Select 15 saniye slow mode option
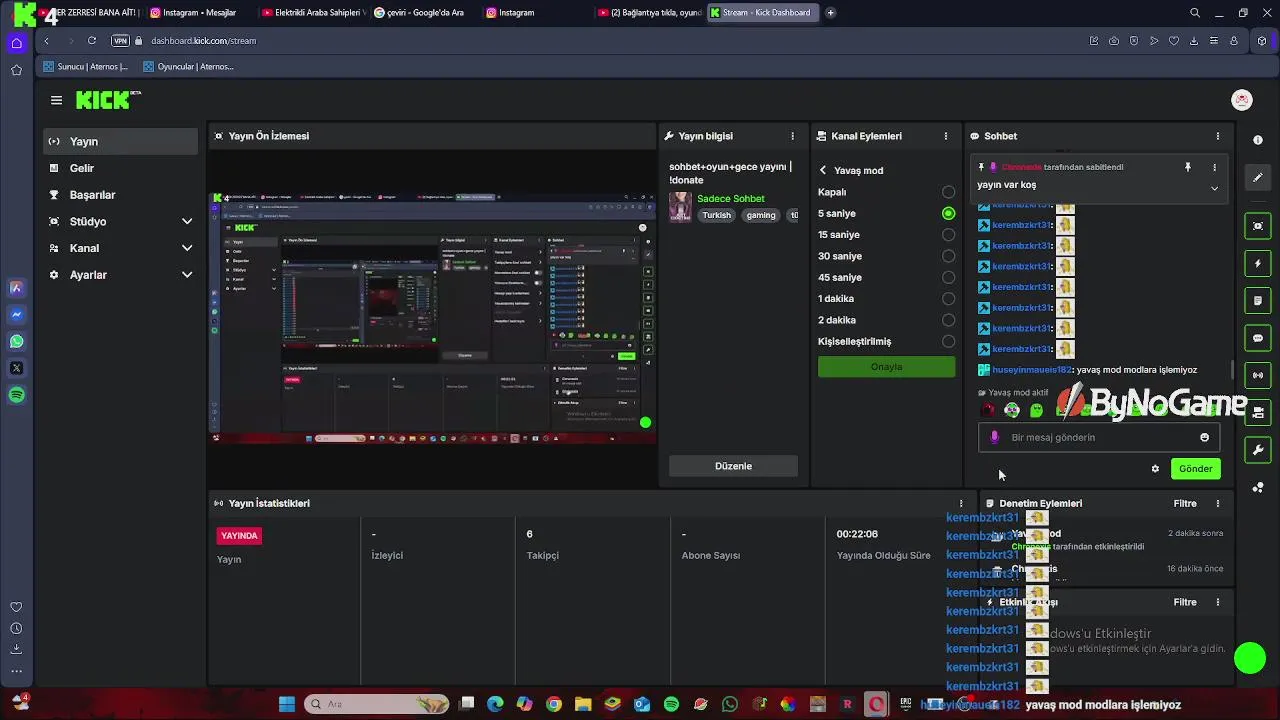Viewport: 1280px width, 720px height. 948,235
